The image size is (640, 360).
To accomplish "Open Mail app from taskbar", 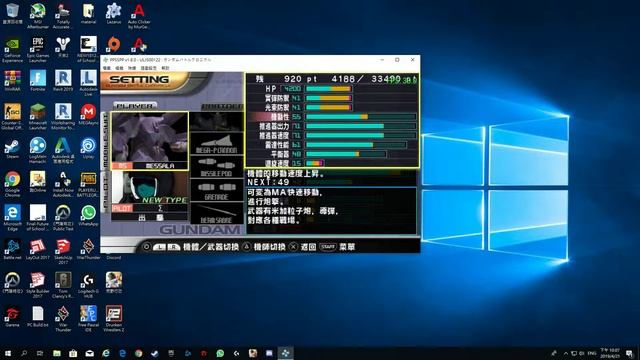I will point(89,353).
